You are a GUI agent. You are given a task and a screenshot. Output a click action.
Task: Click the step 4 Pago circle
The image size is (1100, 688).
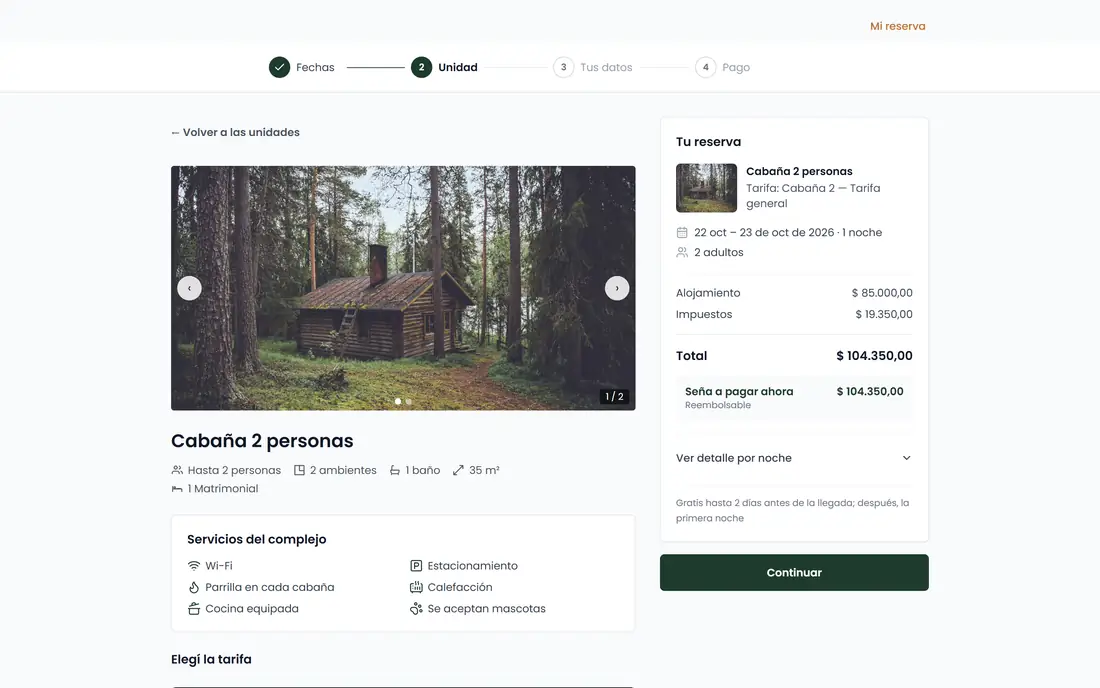706,67
